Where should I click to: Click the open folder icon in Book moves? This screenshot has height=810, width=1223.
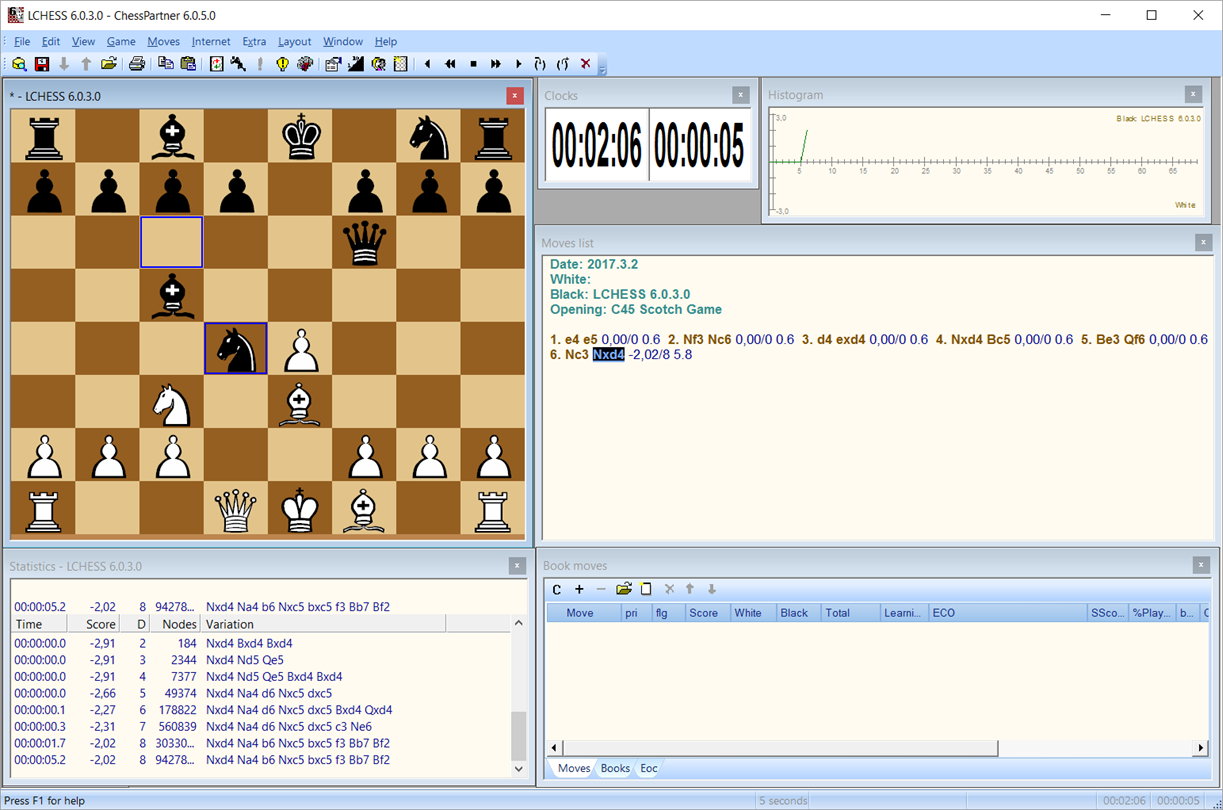624,589
